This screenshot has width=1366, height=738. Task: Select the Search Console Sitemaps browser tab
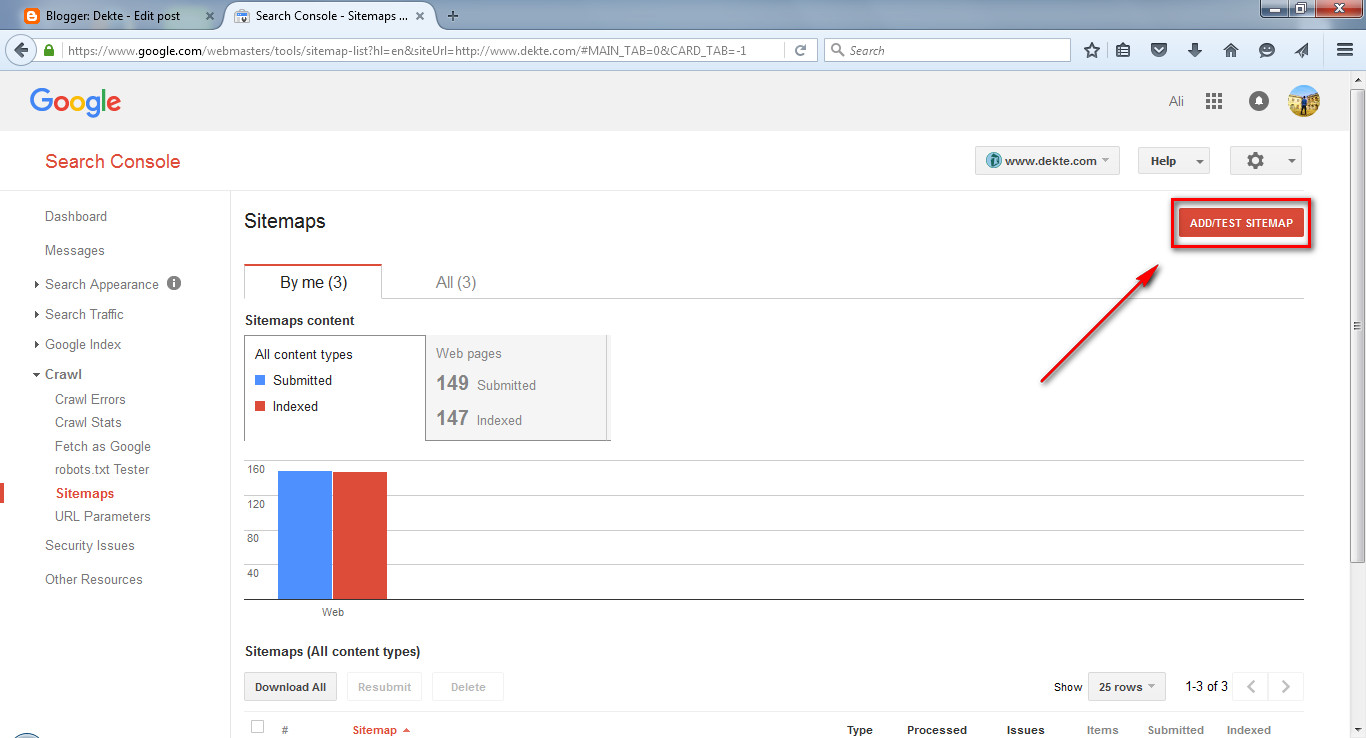pyautogui.click(x=331, y=16)
